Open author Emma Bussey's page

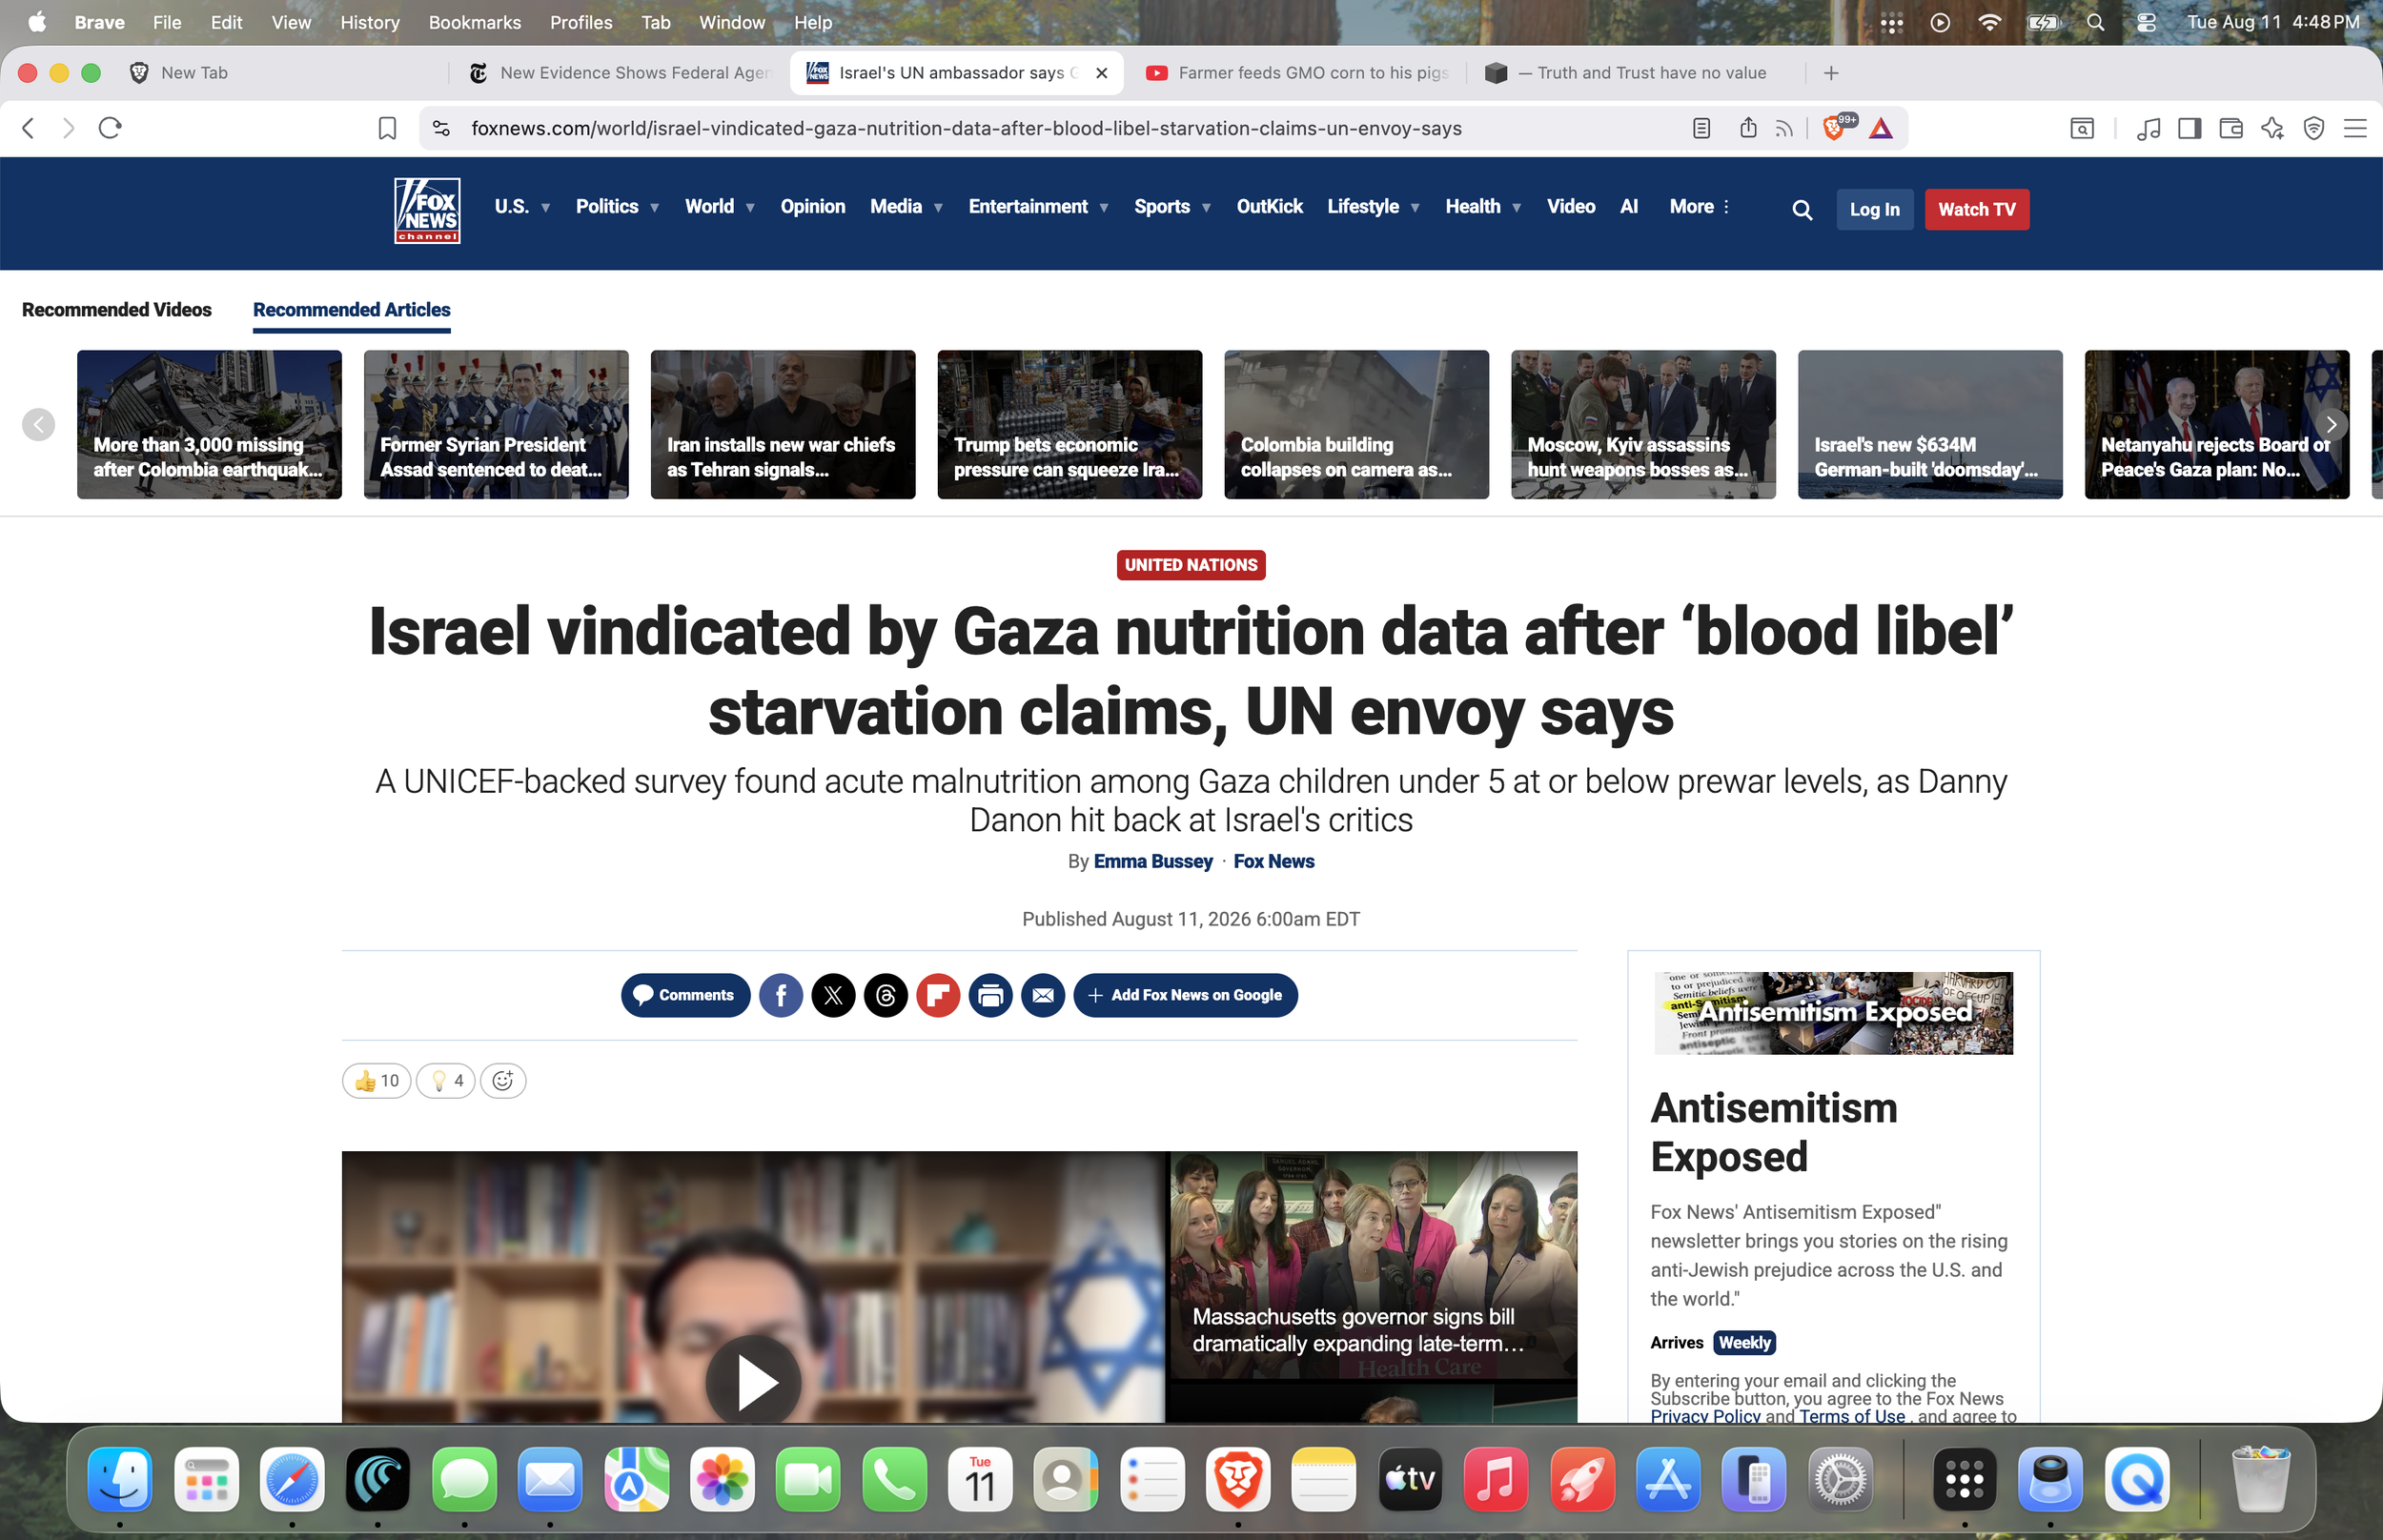coord(1153,861)
